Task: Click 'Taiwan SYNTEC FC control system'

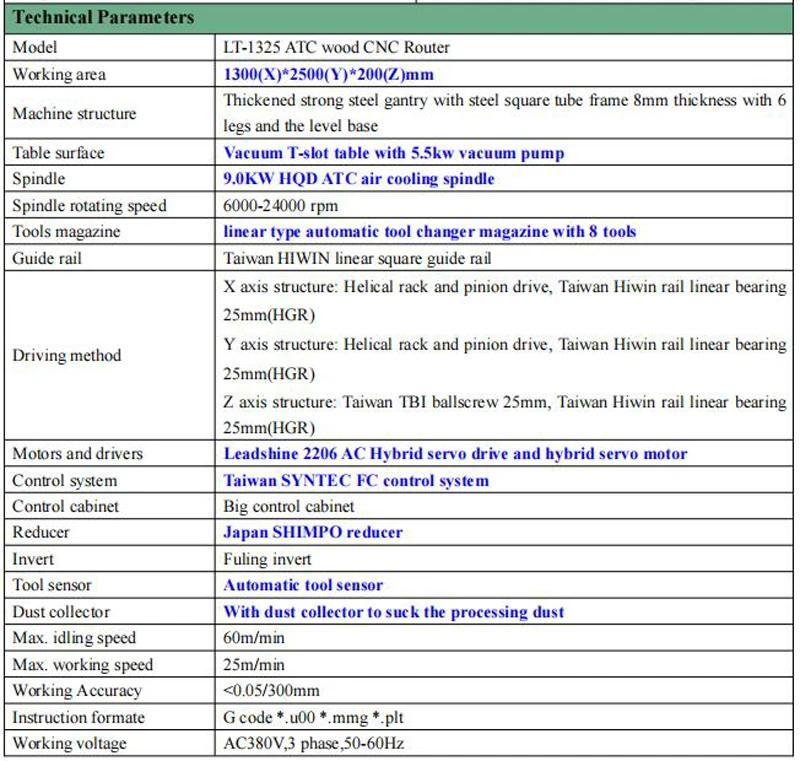Action: pyautogui.click(x=356, y=480)
